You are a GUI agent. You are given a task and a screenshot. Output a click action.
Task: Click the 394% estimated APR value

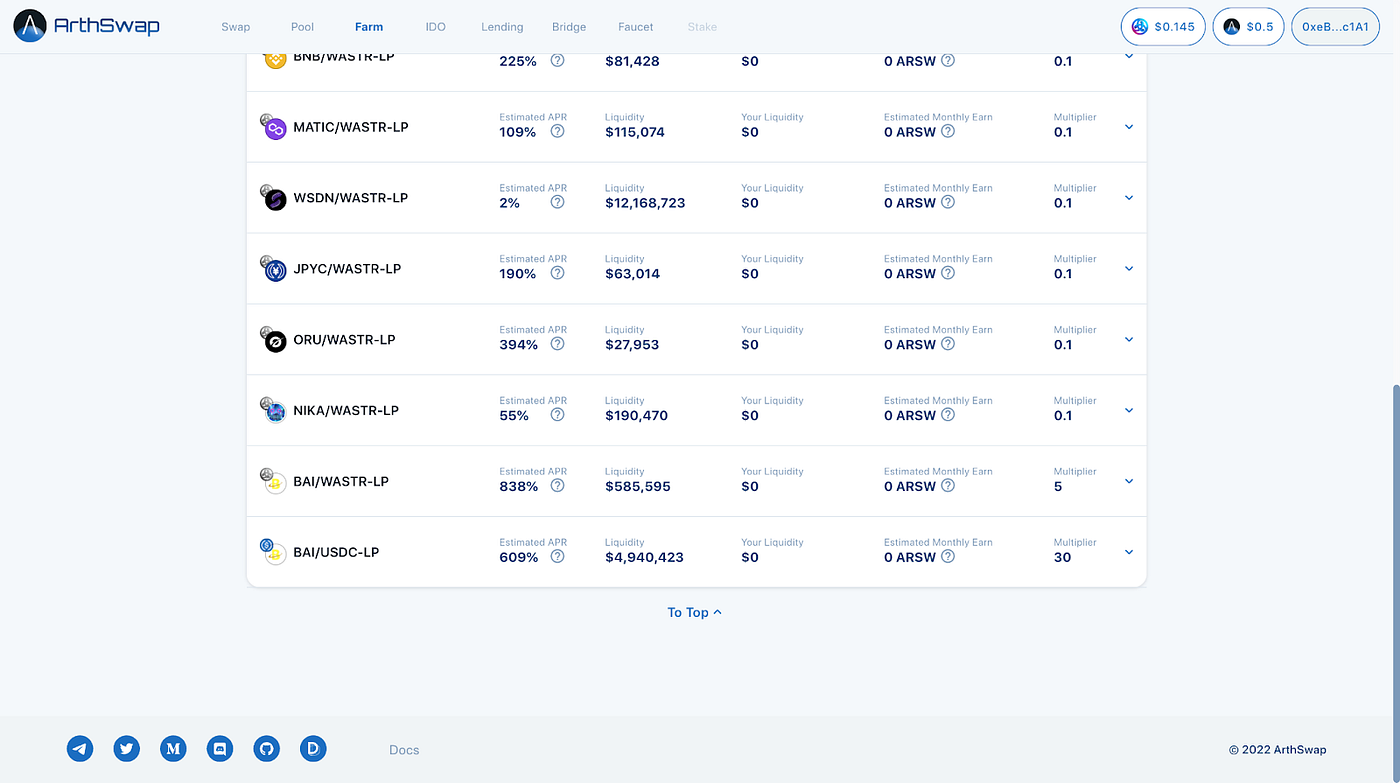pyautogui.click(x=519, y=345)
